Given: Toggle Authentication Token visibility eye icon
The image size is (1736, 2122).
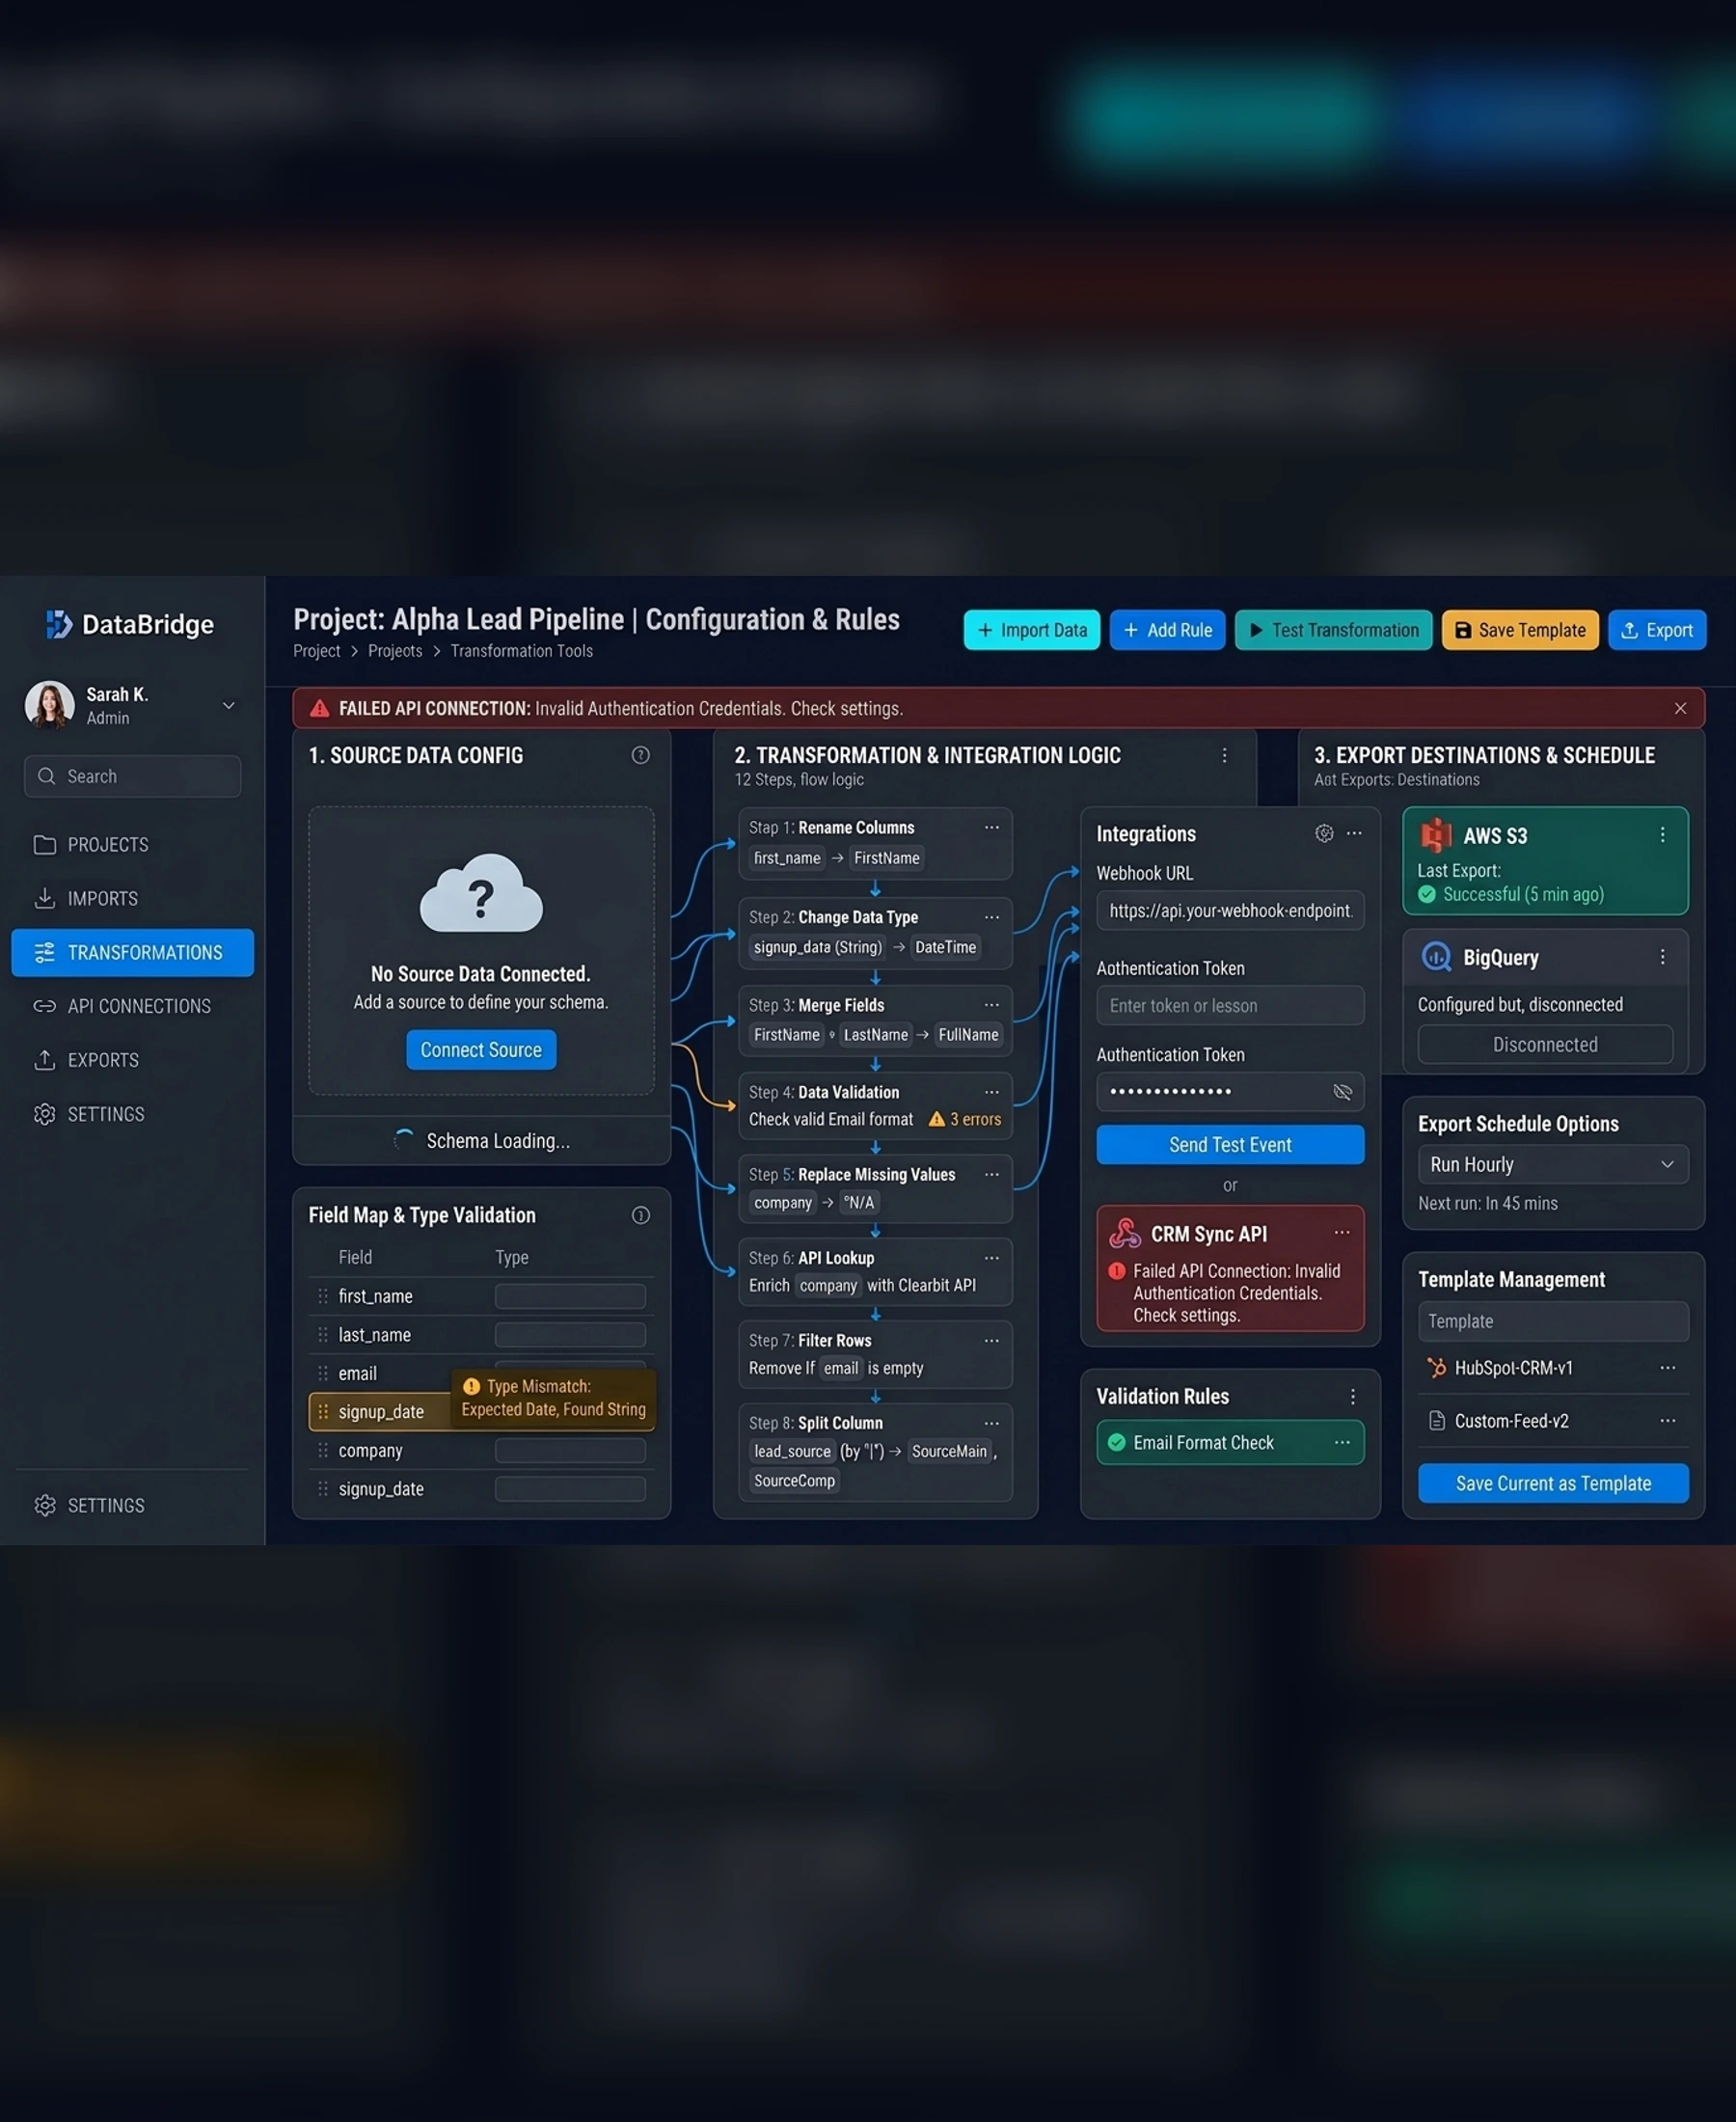Looking at the screenshot, I should point(1342,1092).
